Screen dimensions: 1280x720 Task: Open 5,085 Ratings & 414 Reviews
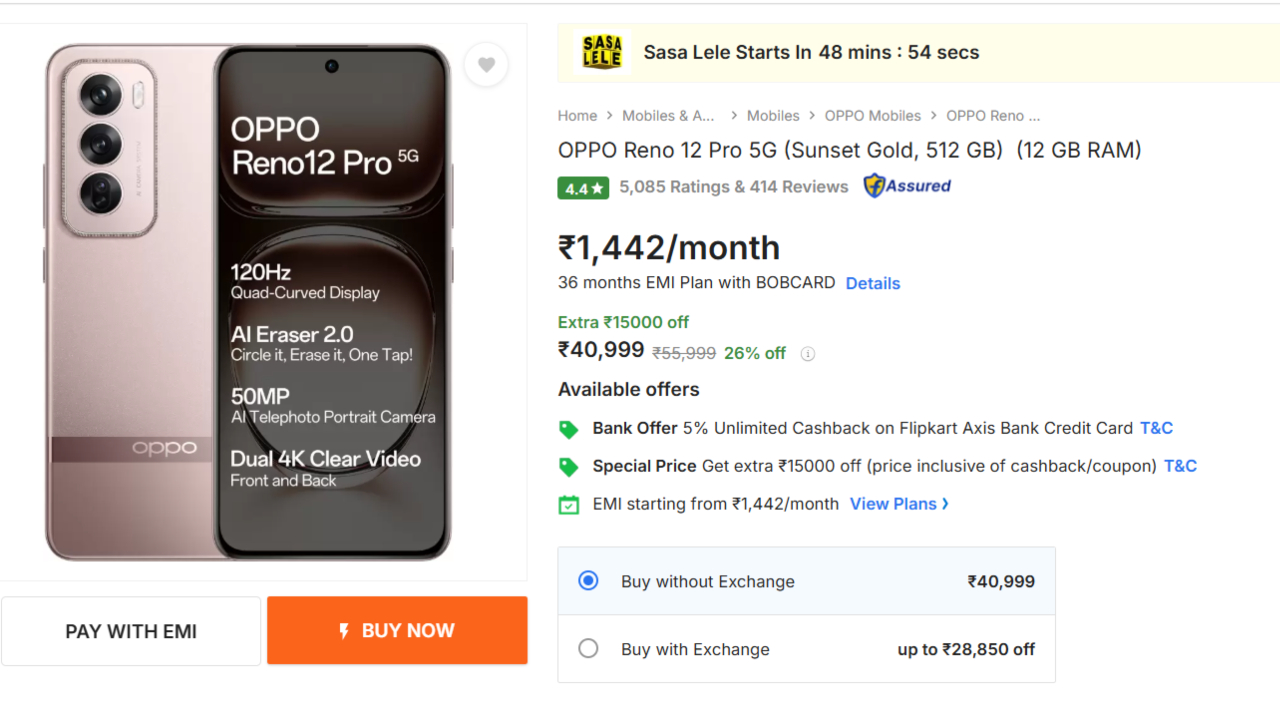[x=733, y=186]
